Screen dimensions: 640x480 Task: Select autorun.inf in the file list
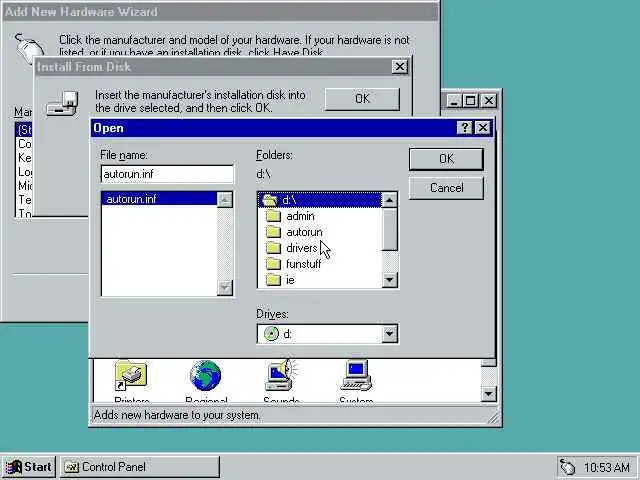(x=159, y=199)
